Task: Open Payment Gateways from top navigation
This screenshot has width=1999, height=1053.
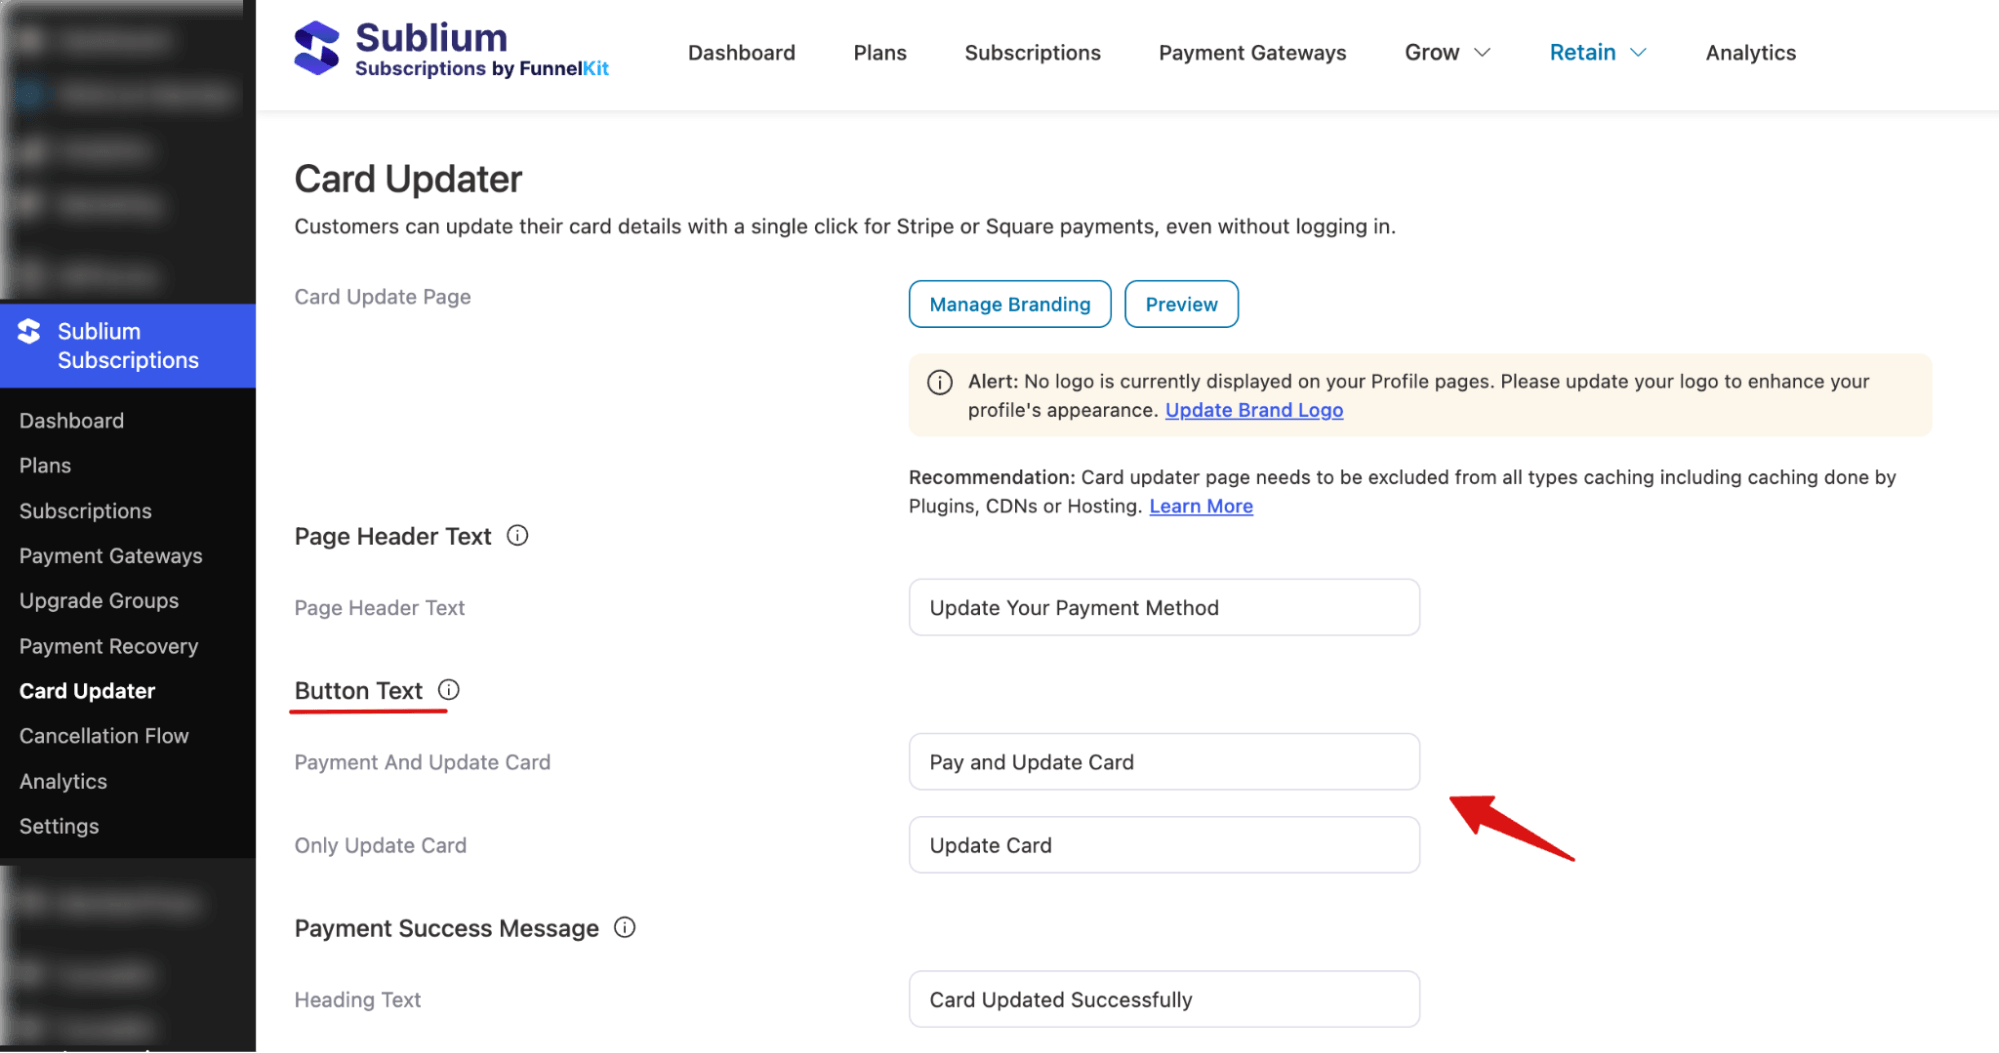Action: (1251, 52)
